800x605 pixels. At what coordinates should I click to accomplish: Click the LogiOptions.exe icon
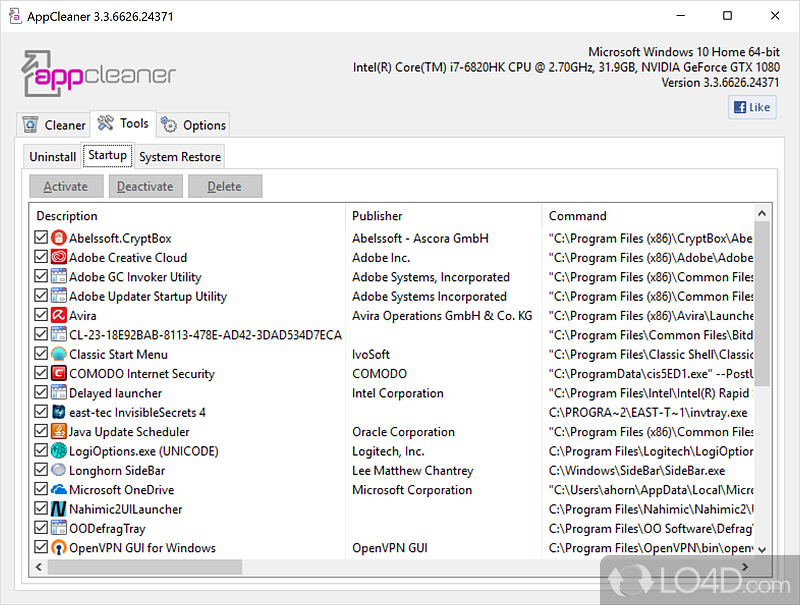(58, 451)
